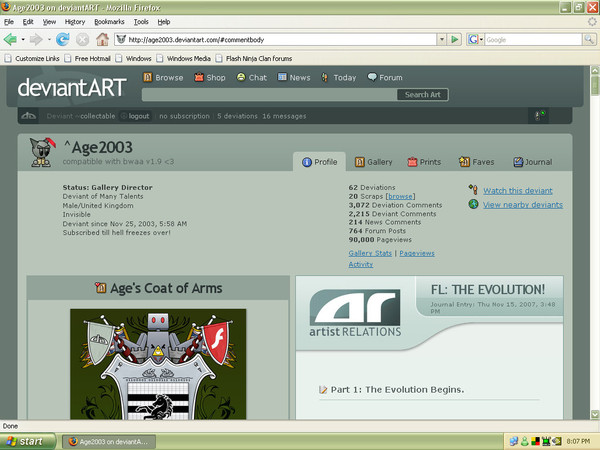The width and height of the screenshot is (600, 450).
Task: Click View nearby deviants link
Action: pos(523,205)
